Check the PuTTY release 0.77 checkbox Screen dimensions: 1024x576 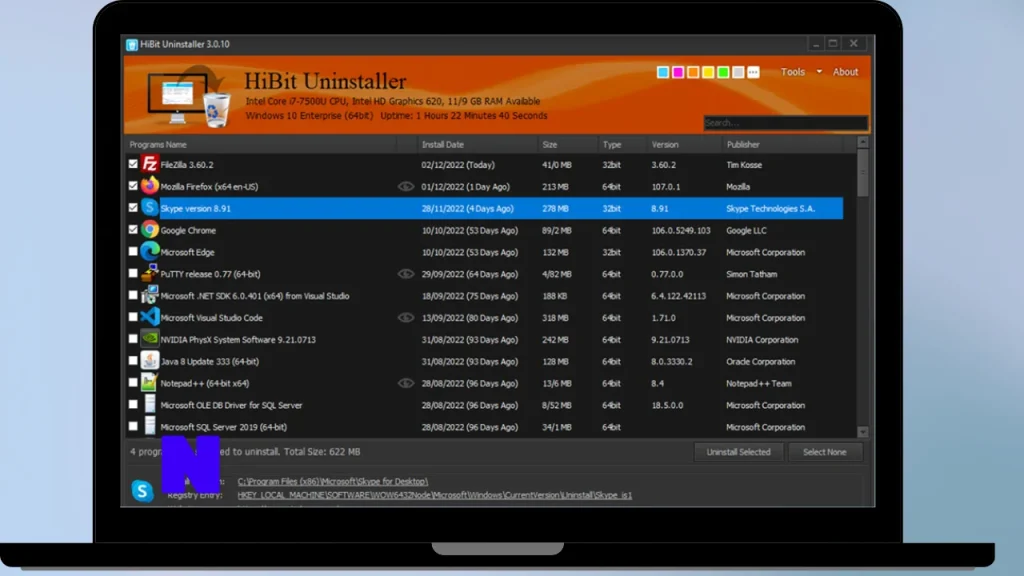pos(133,273)
